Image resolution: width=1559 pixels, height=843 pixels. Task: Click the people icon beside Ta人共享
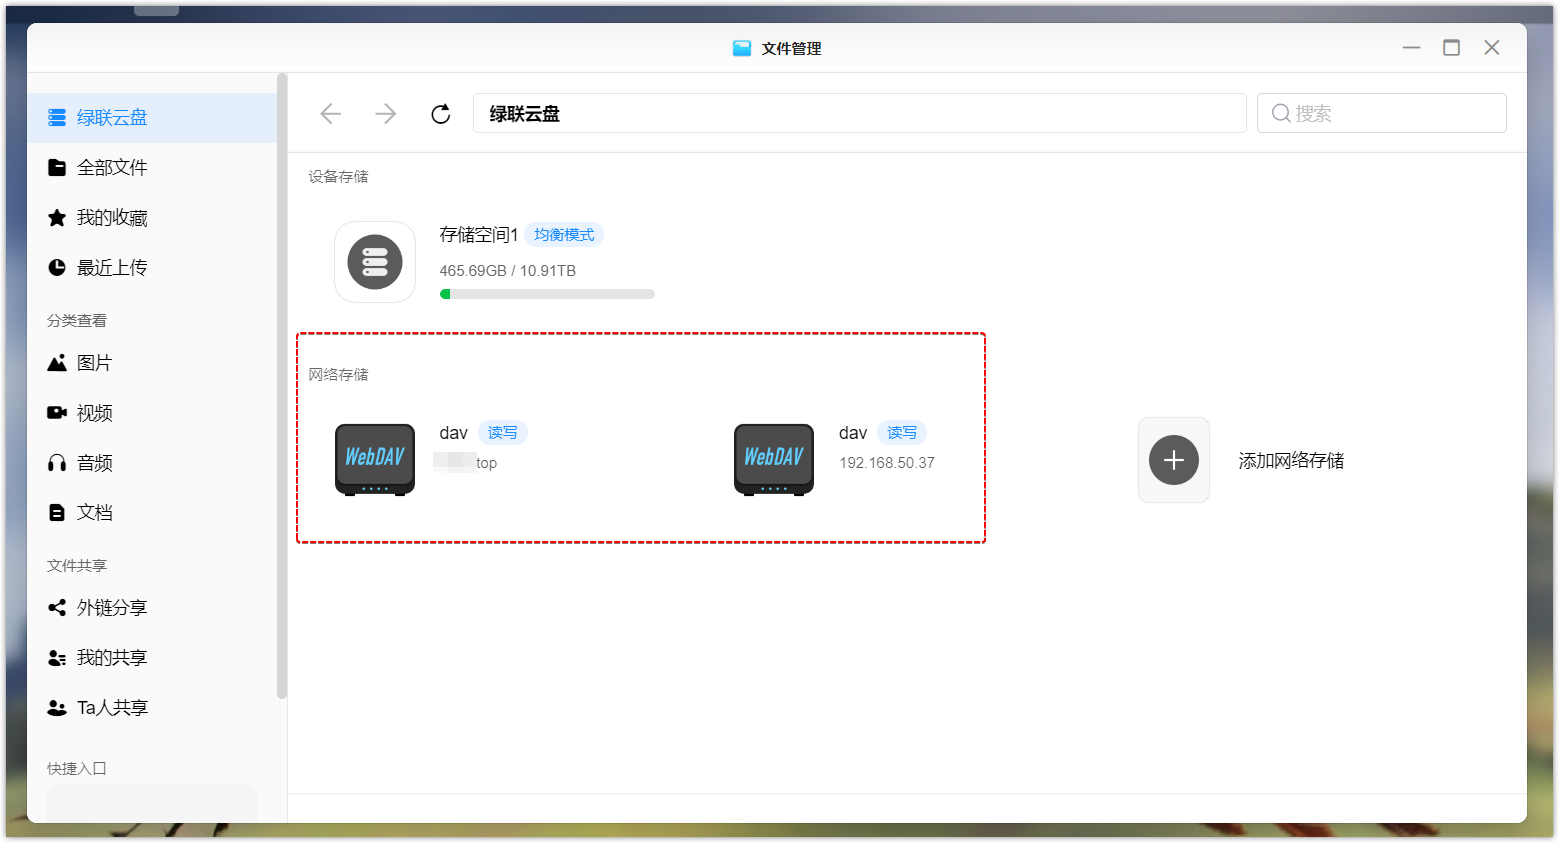click(x=57, y=707)
